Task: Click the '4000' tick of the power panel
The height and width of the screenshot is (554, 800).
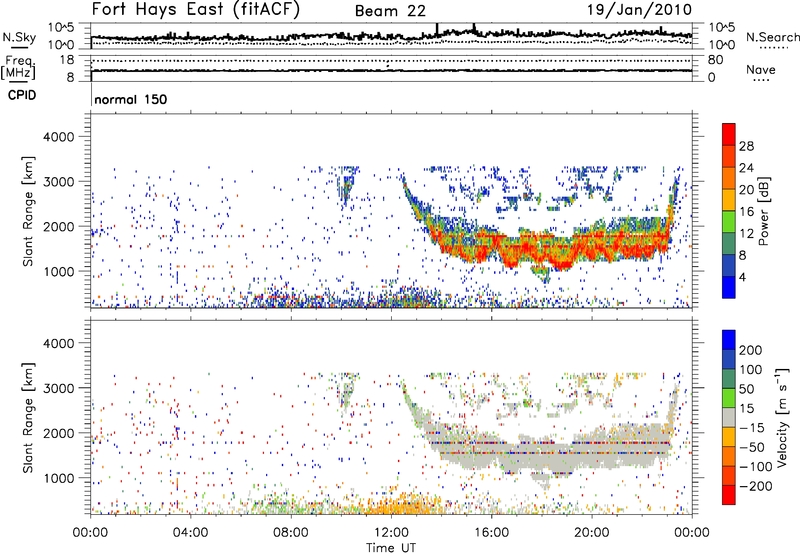Action: 58,137
